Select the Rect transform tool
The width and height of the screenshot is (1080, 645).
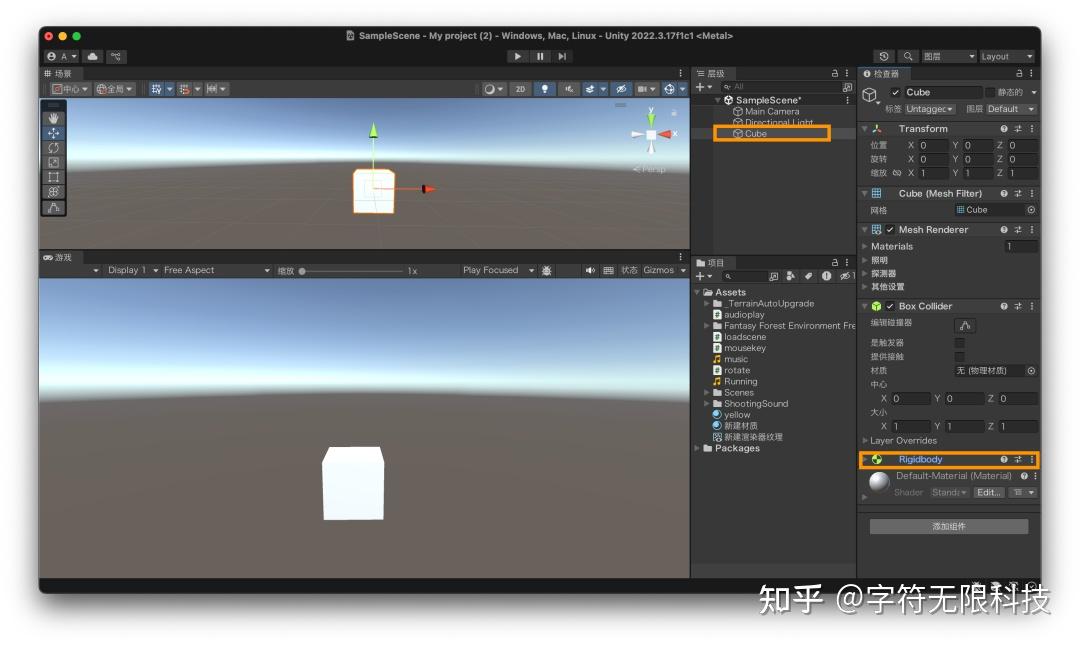tap(54, 177)
